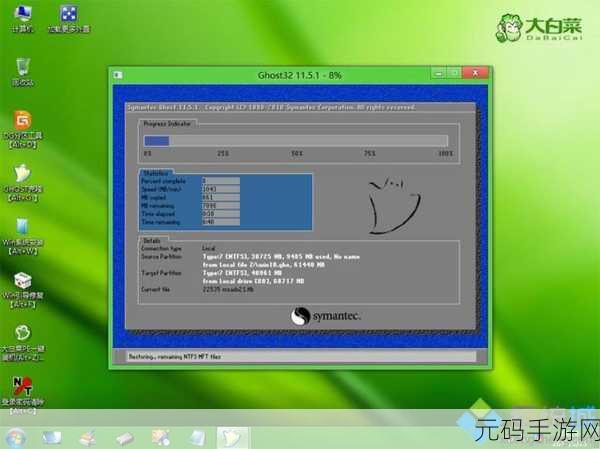This screenshot has width=600, height=449.
Task: Open the Start orb on the taskbar
Action: pyautogui.click(x=16, y=438)
